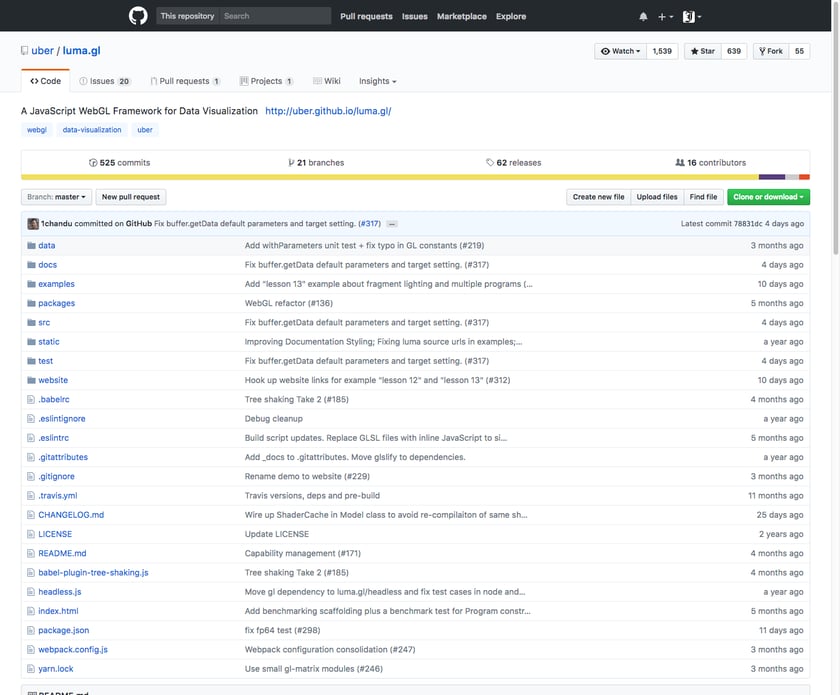
Task: Open the Branch: master dropdown
Action: (x=56, y=197)
